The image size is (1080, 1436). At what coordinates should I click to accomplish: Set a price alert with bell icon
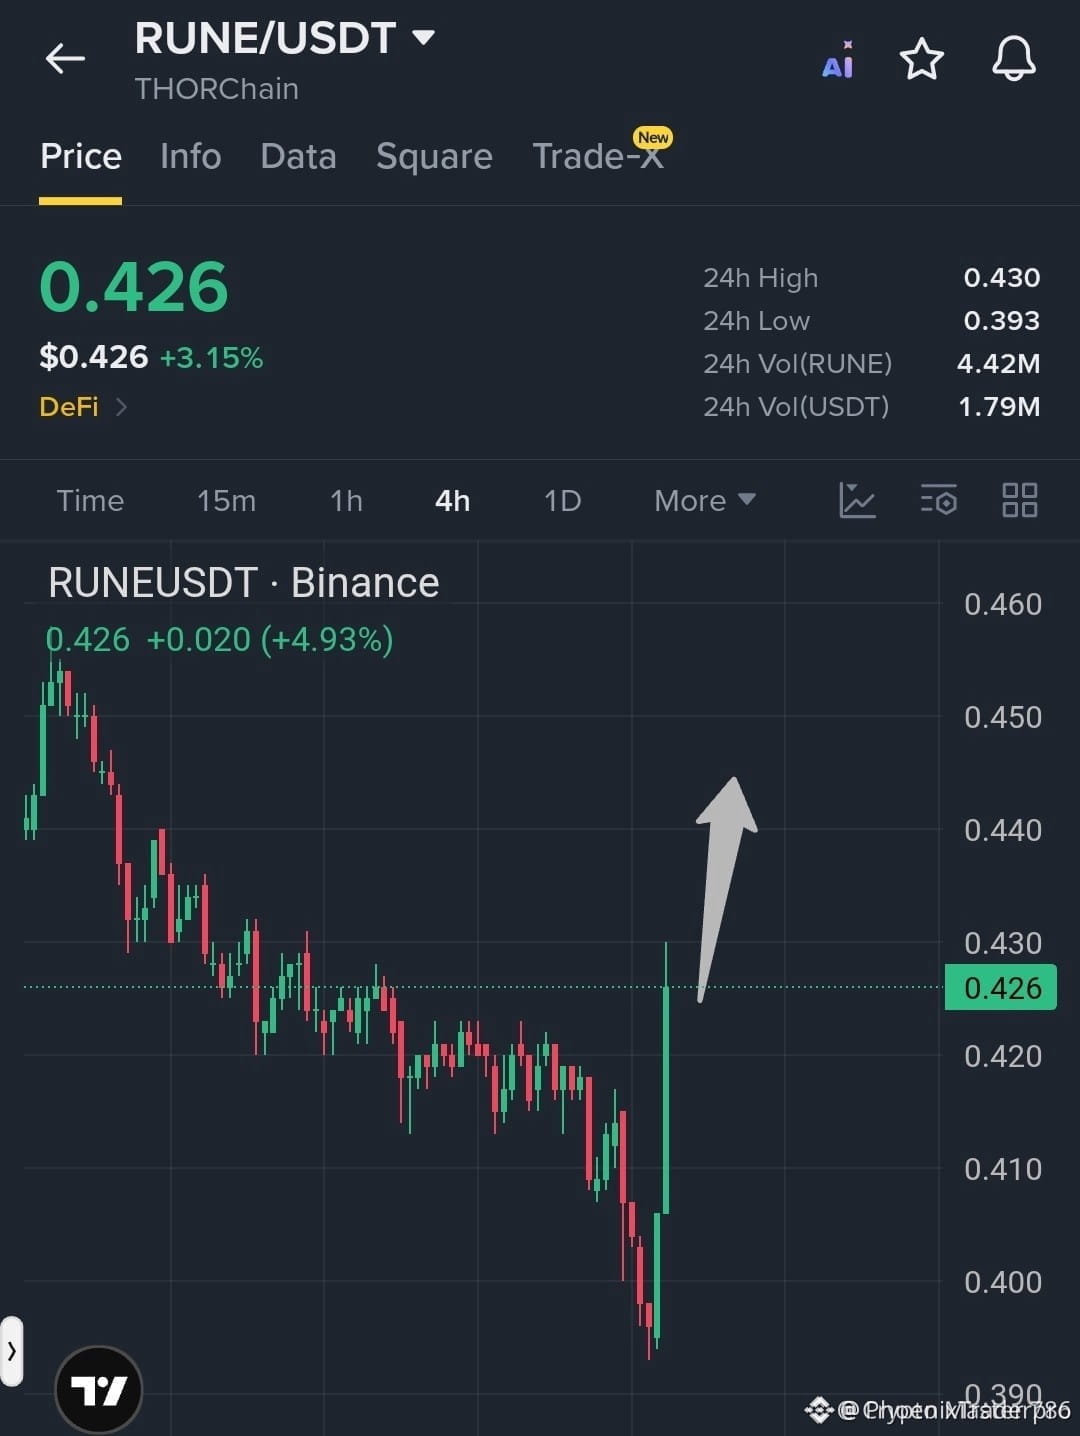1013,59
